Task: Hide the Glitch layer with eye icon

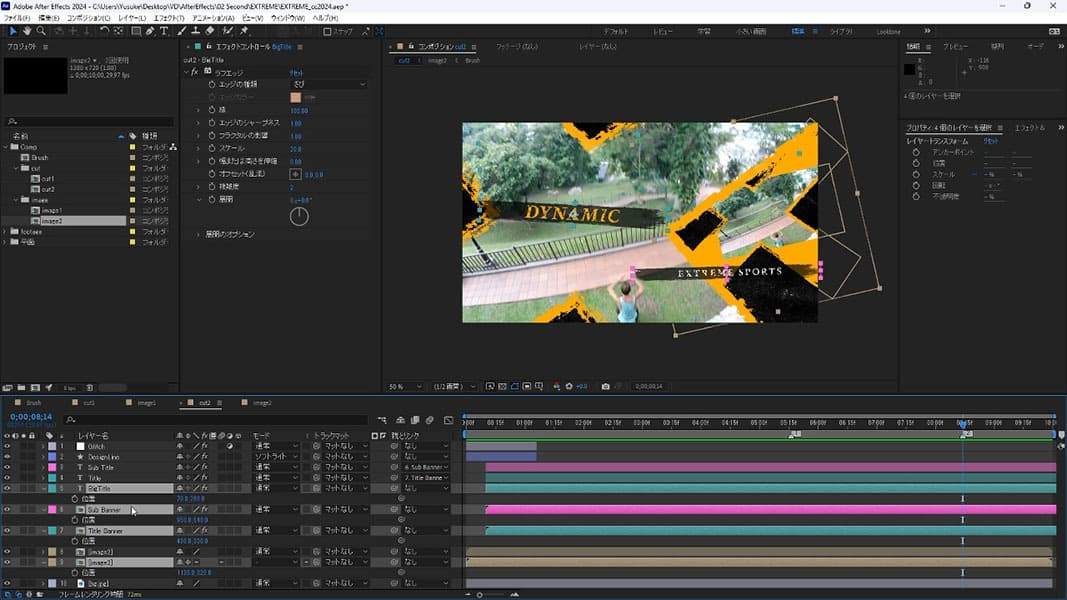Action: pyautogui.click(x=7, y=446)
